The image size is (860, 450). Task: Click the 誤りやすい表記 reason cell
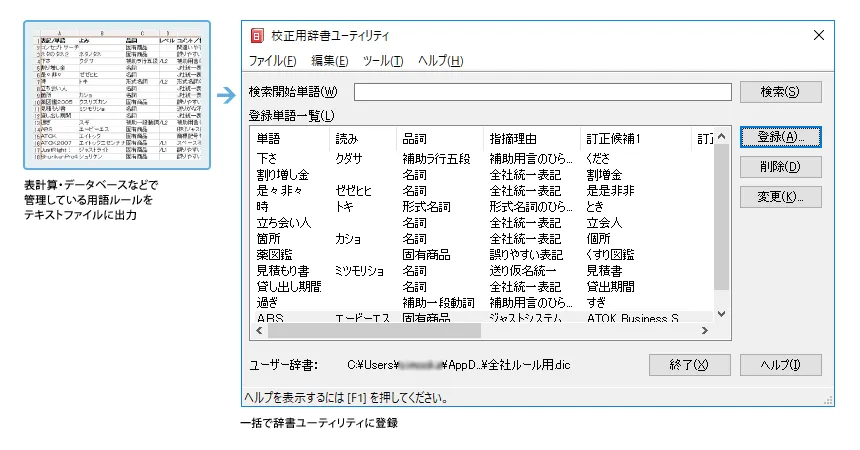click(x=526, y=255)
